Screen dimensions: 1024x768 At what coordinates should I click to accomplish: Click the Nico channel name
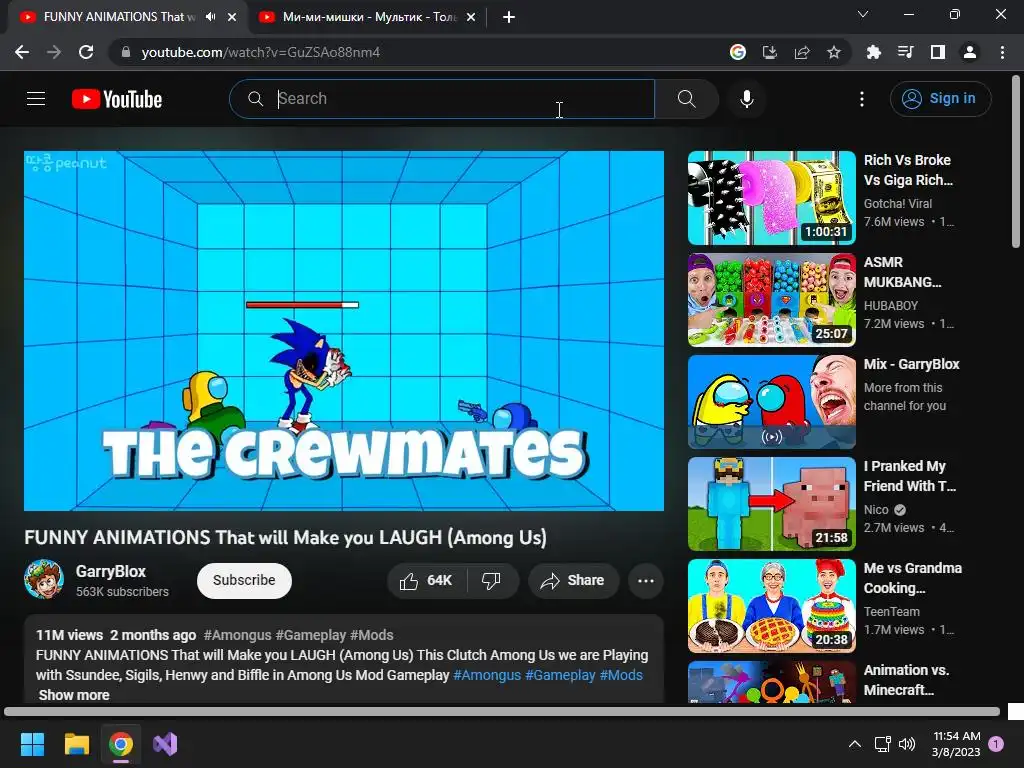[x=876, y=509]
